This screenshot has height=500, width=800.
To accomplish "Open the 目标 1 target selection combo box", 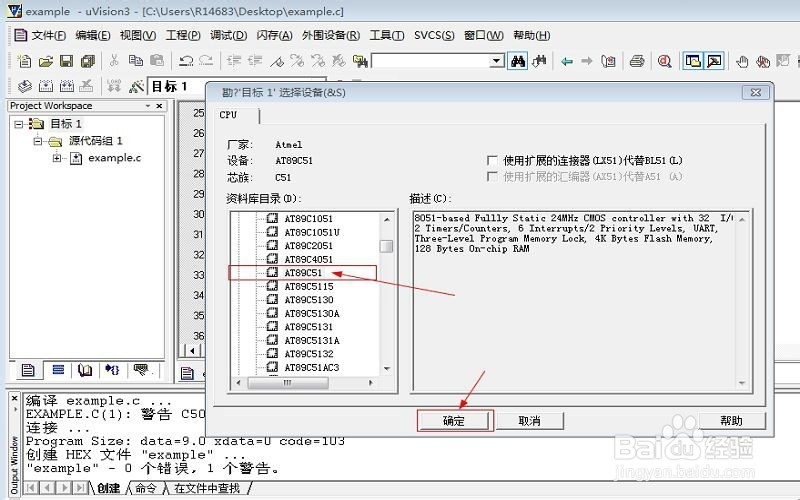I will [236, 86].
